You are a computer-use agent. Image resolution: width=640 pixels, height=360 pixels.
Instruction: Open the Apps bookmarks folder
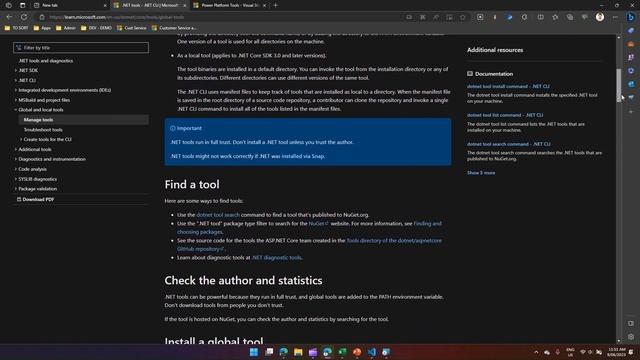click(x=42, y=28)
